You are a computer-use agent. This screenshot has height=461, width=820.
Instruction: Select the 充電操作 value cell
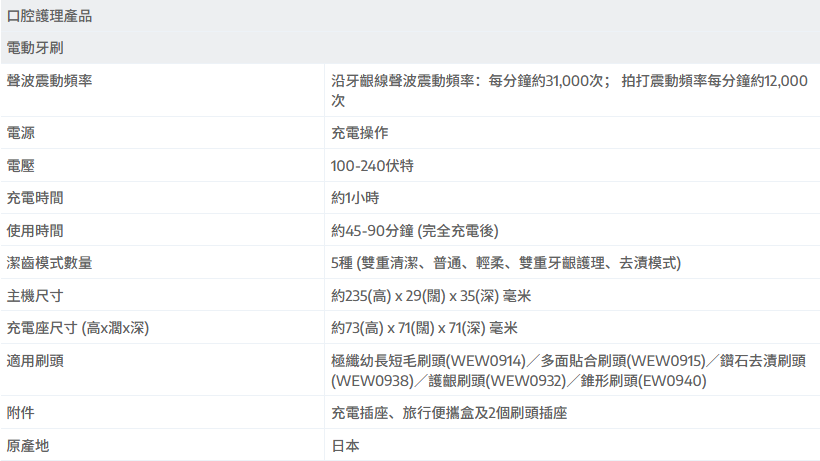coord(359,133)
